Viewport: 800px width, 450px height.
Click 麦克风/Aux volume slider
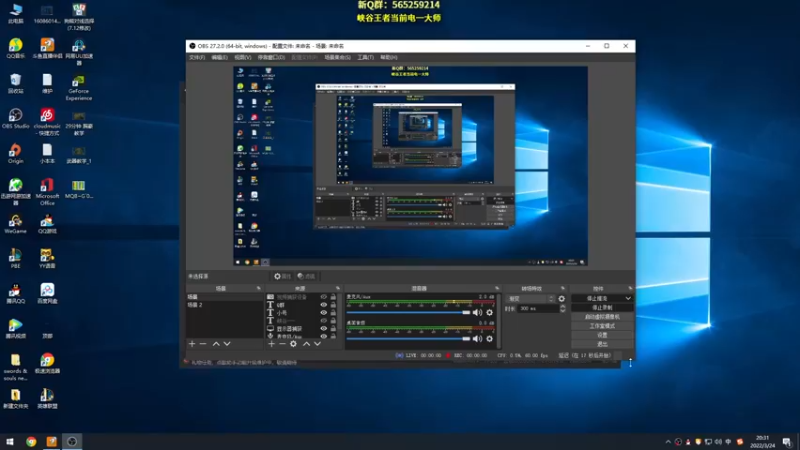tap(408, 312)
